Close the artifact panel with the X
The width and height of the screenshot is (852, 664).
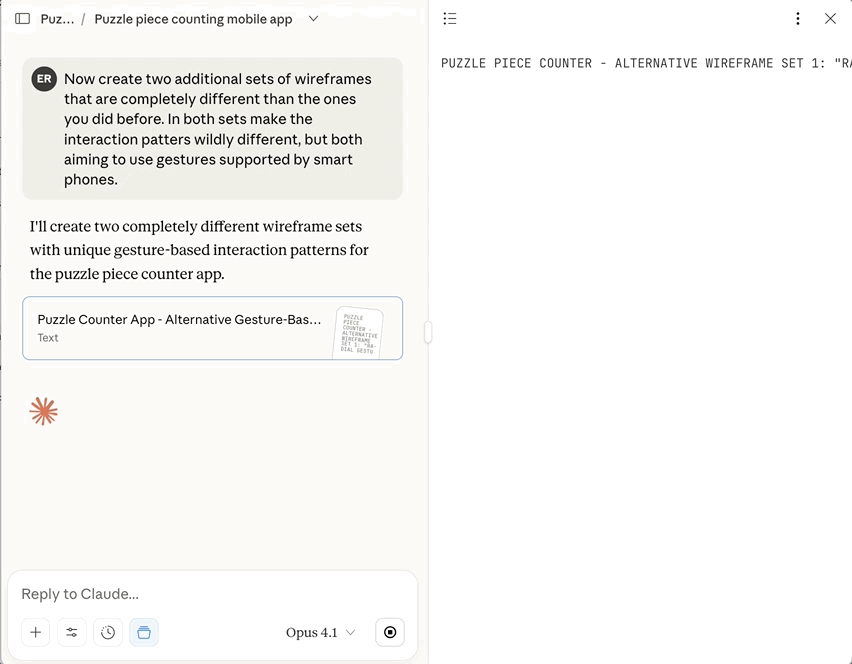point(830,19)
